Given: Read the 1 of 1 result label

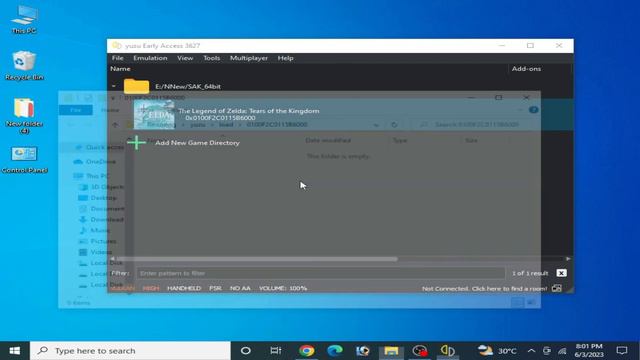Looking at the screenshot, I should pyautogui.click(x=530, y=273).
